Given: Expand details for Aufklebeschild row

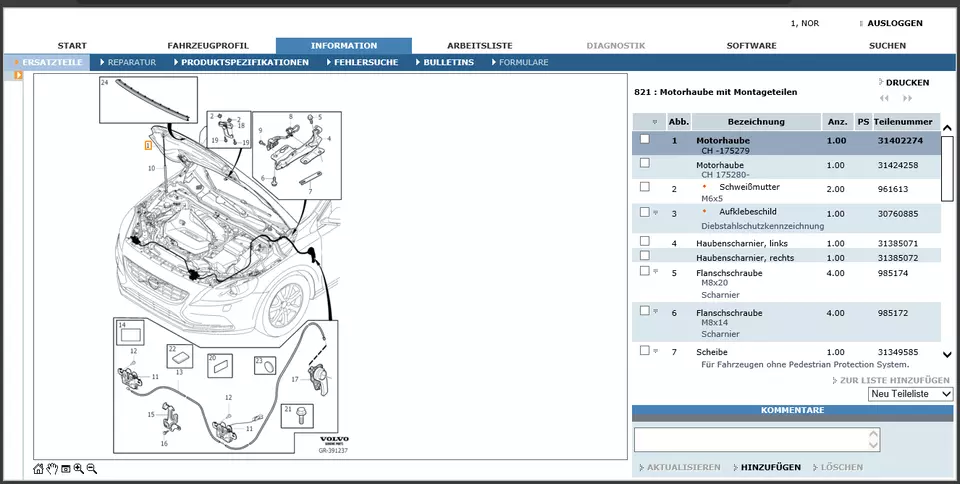Looking at the screenshot, I should [656, 212].
